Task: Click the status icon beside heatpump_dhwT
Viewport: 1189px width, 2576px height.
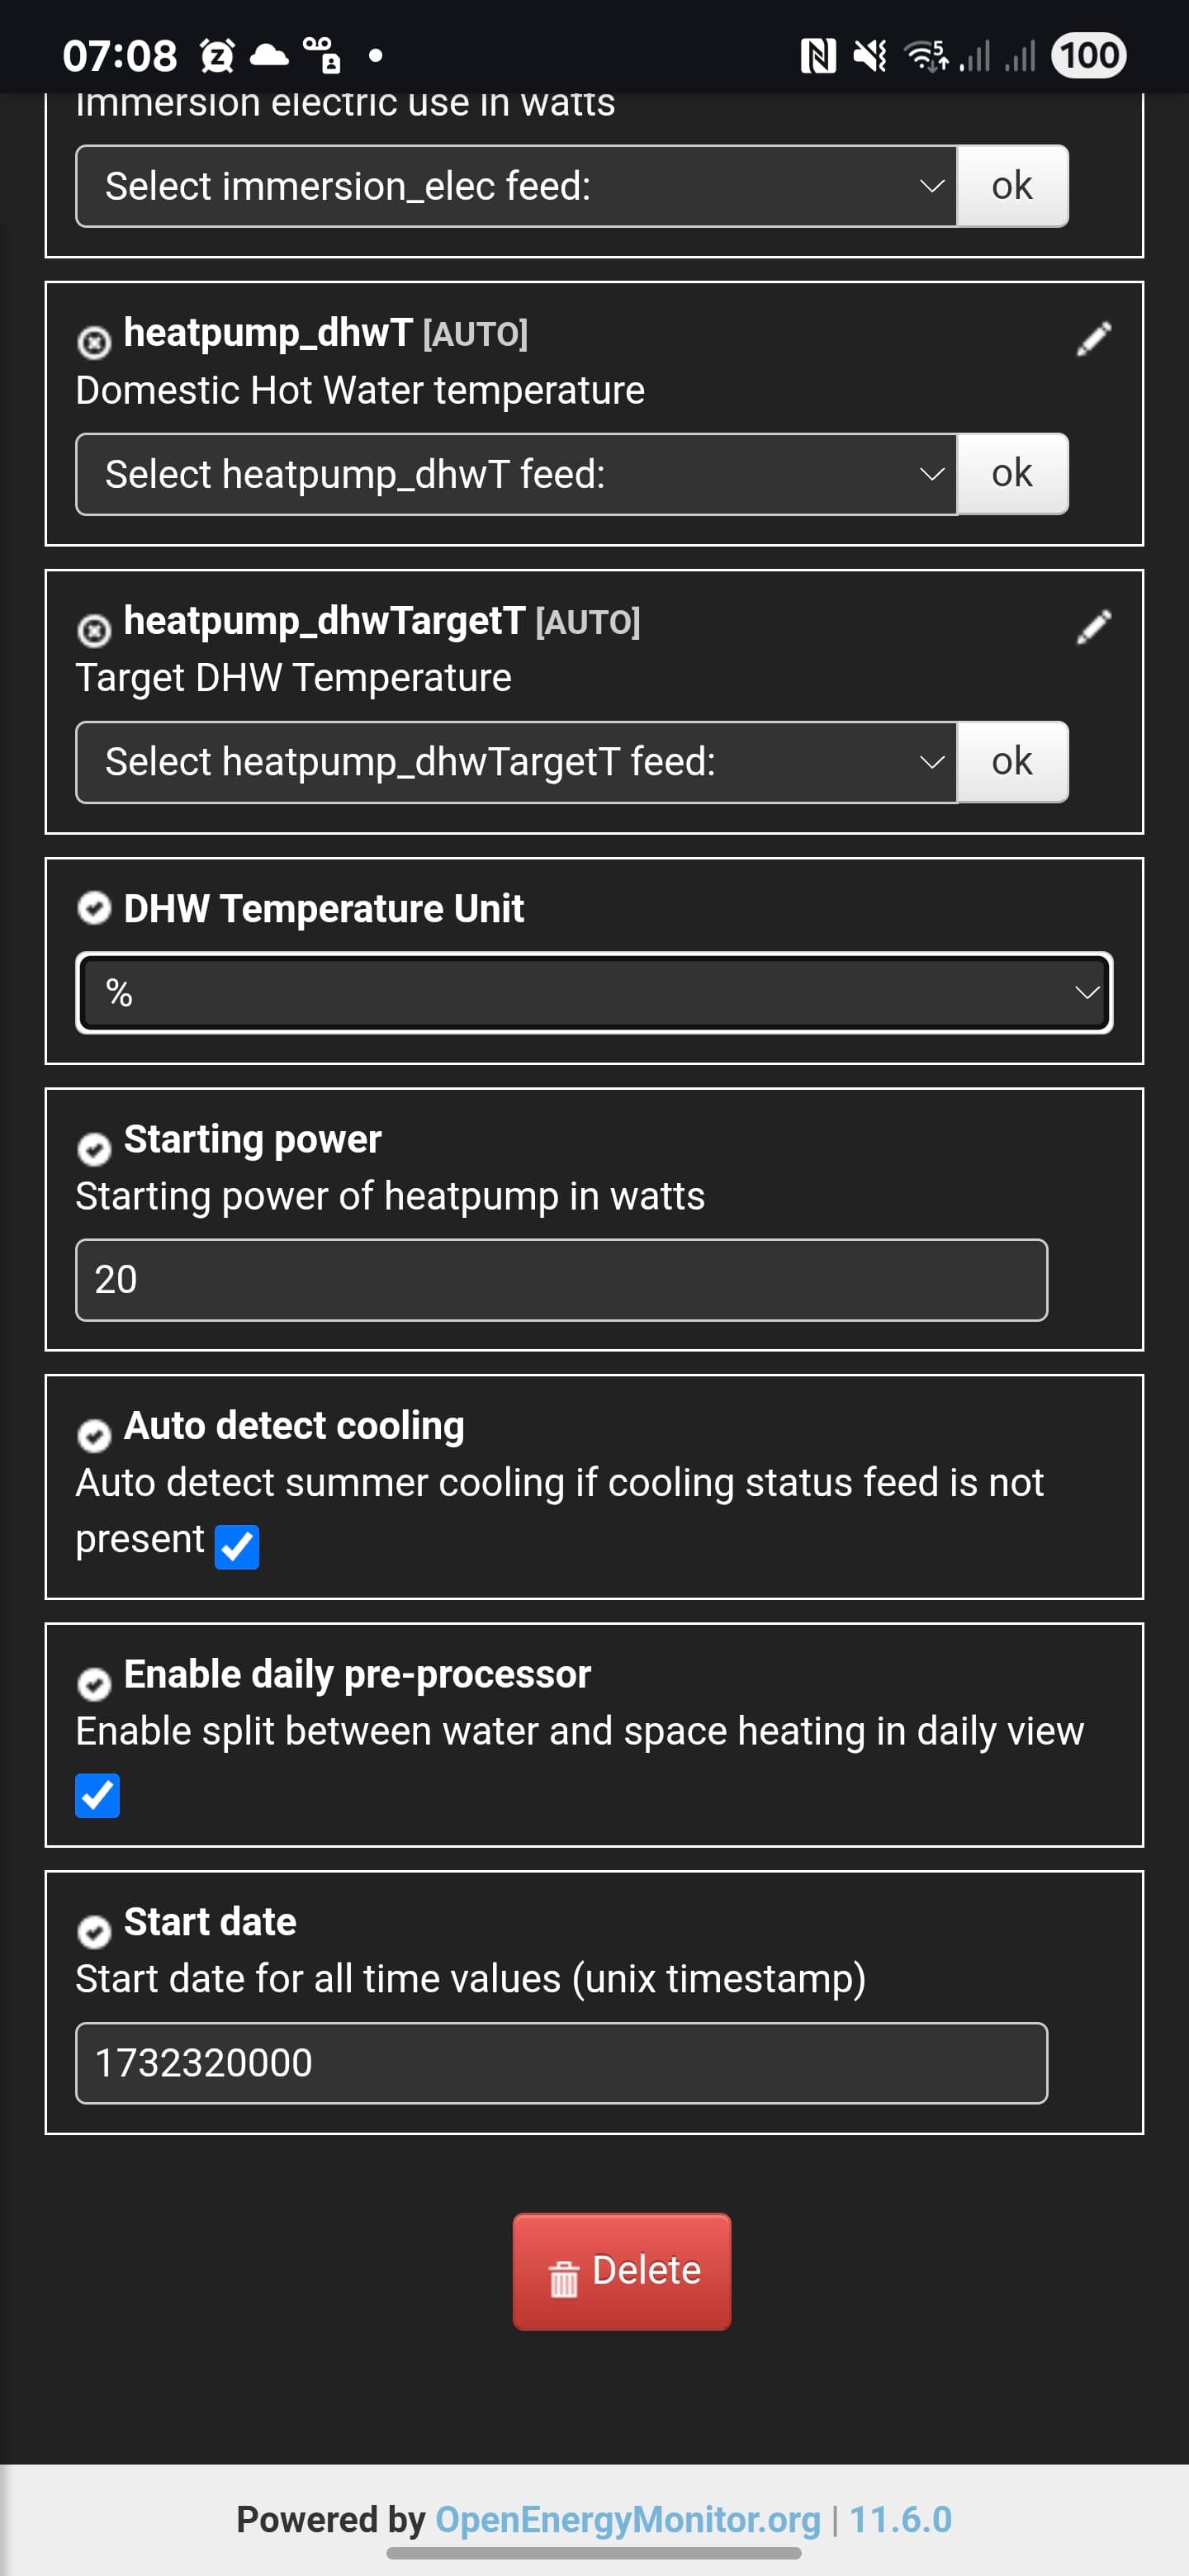Action: click(94, 343)
